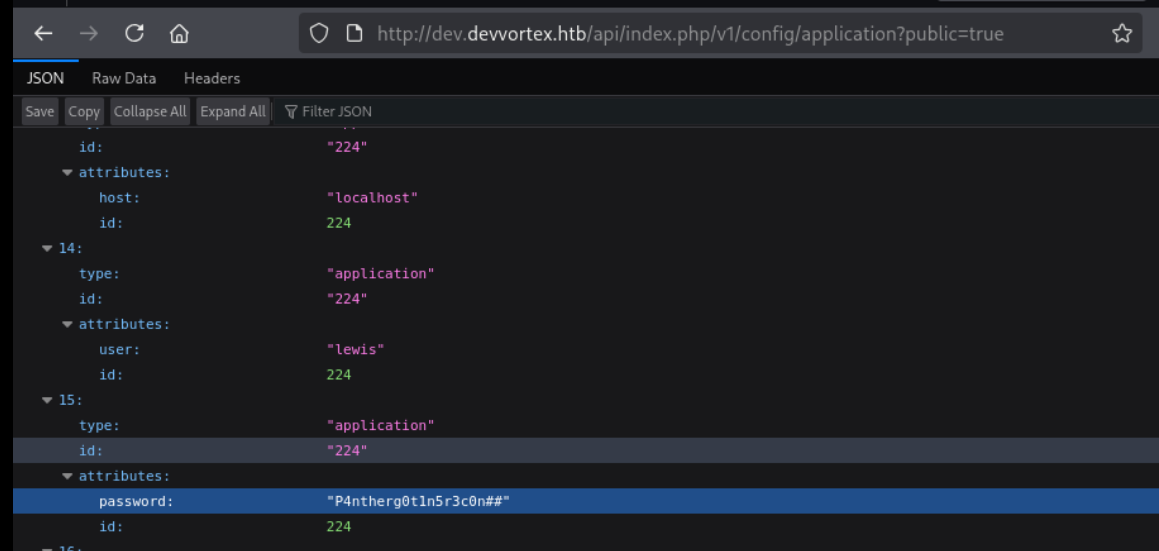This screenshot has height=551, width=1159.
Task: Click the type key under node 15
Action: click(x=99, y=425)
